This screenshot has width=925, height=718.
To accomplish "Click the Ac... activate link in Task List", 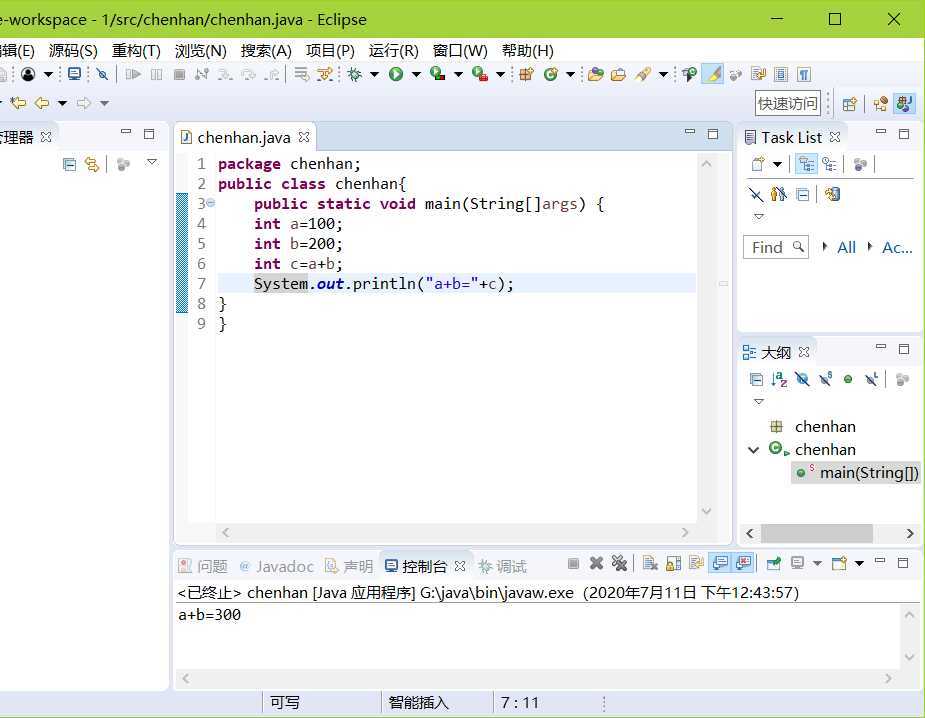I will point(897,247).
